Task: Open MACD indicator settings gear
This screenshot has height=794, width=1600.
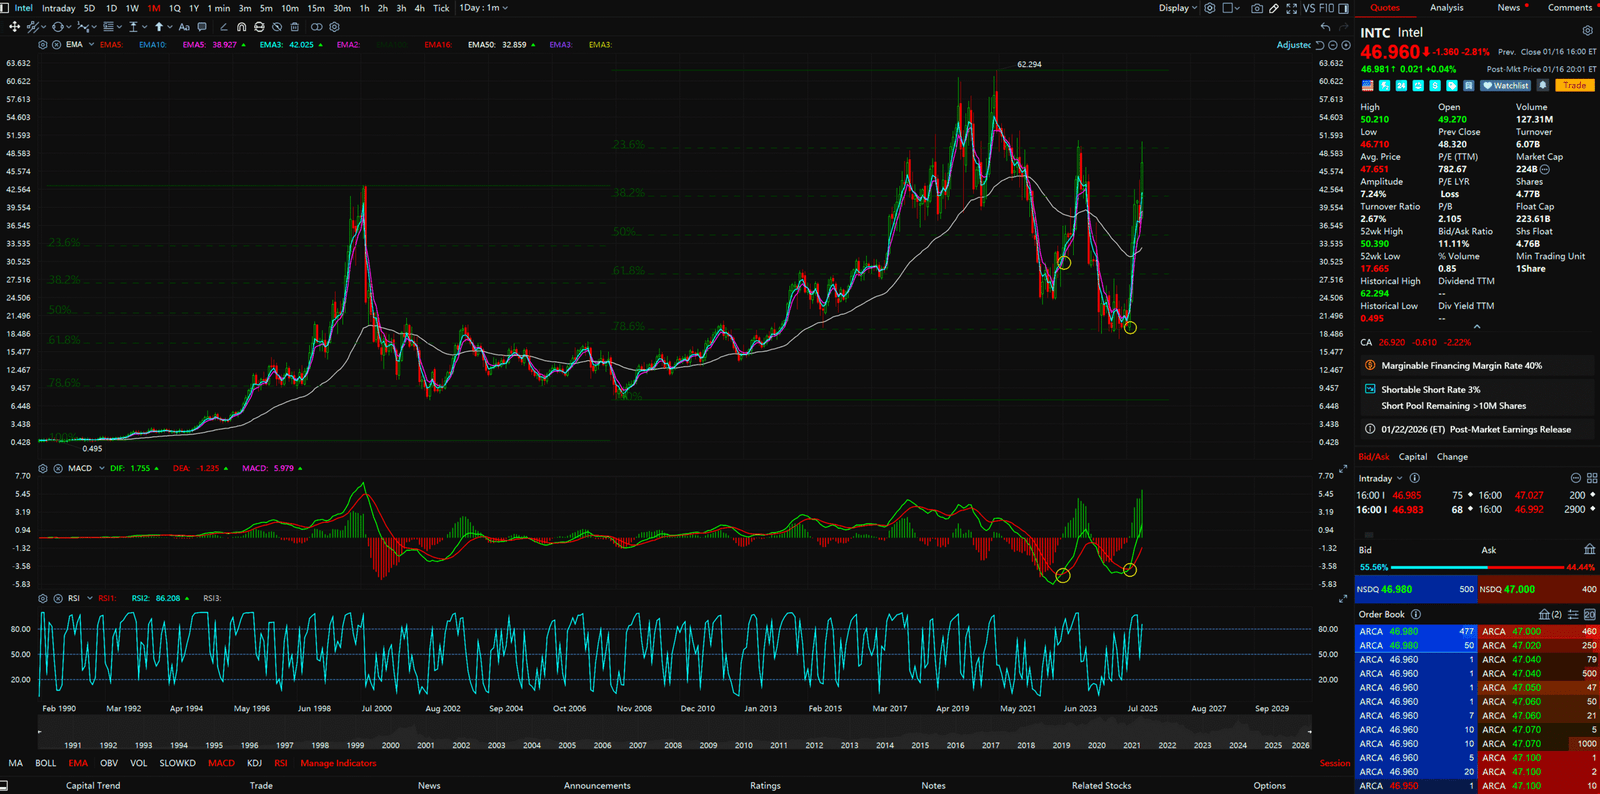Action: (43, 468)
